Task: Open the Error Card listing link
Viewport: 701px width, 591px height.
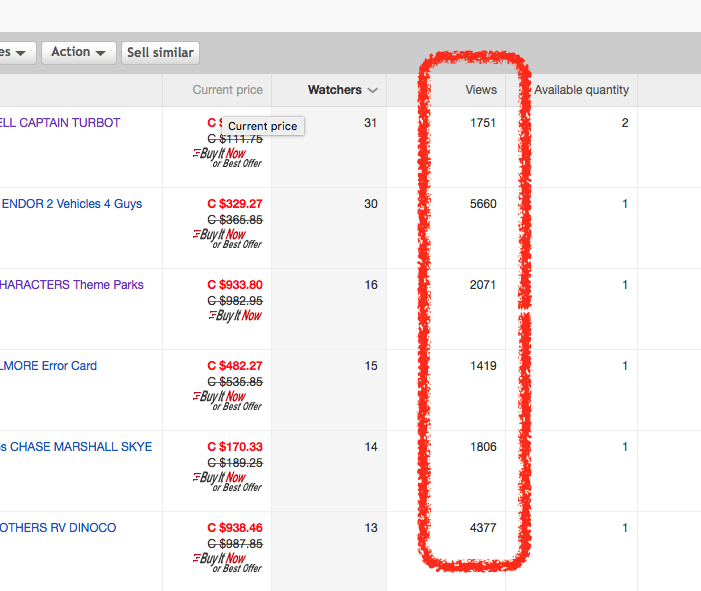Action: pyautogui.click(x=49, y=366)
